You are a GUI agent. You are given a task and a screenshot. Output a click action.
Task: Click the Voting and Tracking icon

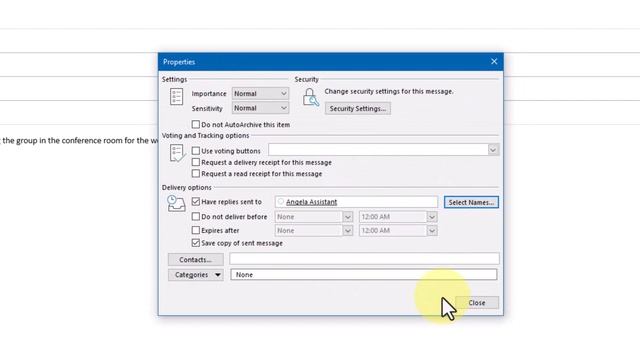177,153
